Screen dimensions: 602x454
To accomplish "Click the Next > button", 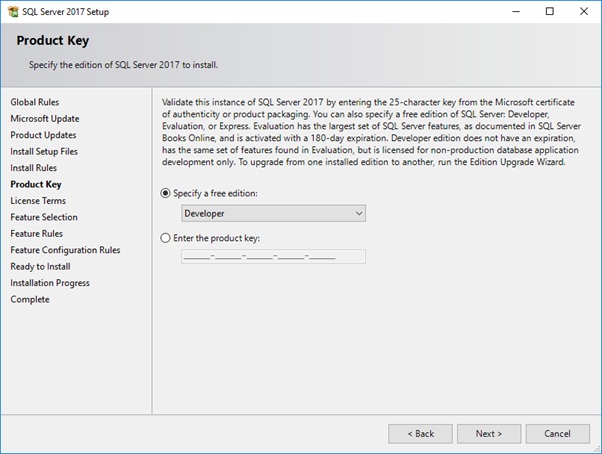I will tap(489, 434).
